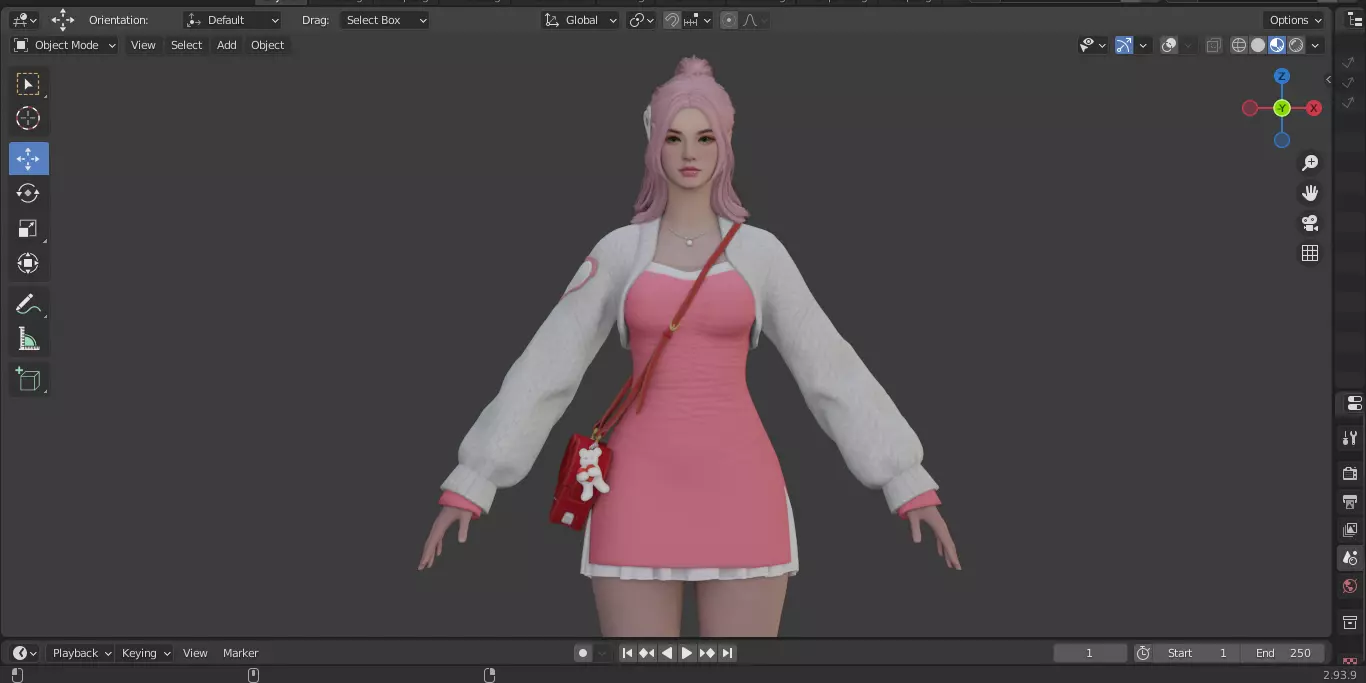The image size is (1366, 683).
Task: Toggle auto keying record button
Action: (x=583, y=653)
